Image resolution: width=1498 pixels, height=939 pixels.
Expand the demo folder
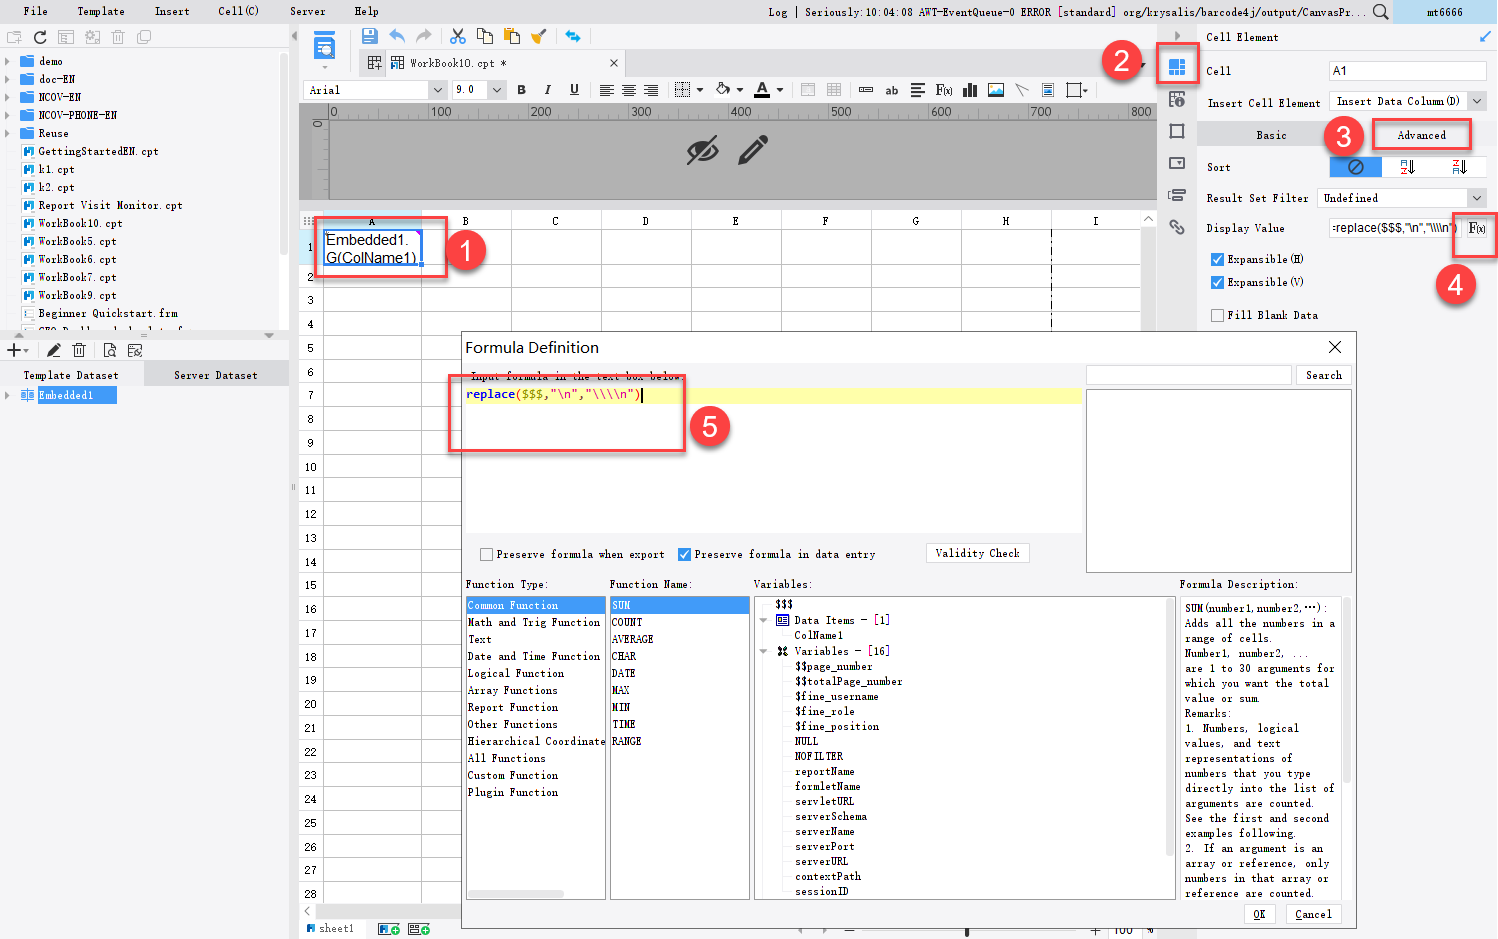pyautogui.click(x=8, y=61)
